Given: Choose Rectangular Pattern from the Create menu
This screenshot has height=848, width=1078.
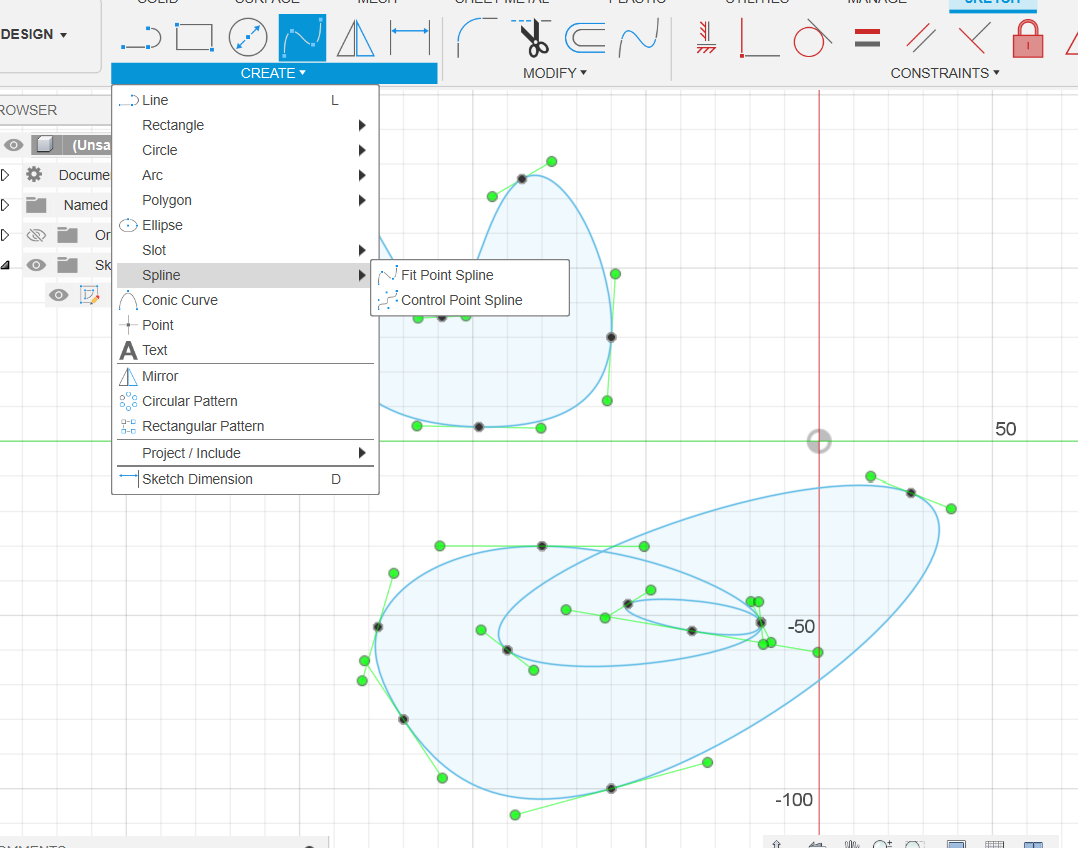Looking at the screenshot, I should (x=245, y=426).
